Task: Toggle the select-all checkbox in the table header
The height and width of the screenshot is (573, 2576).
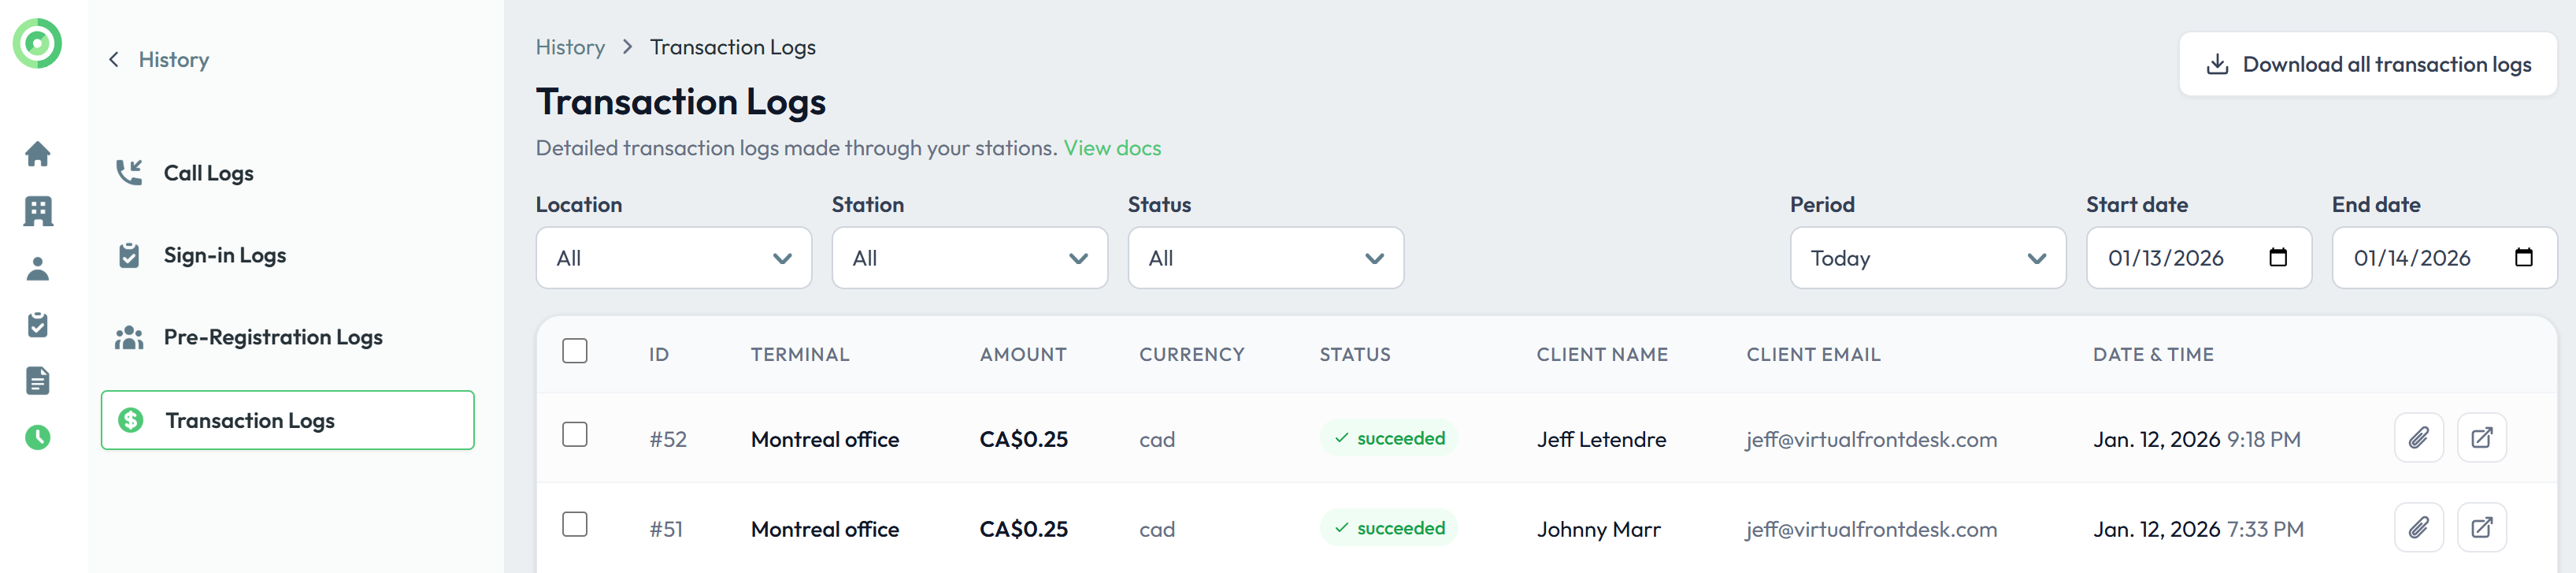Action: (575, 351)
